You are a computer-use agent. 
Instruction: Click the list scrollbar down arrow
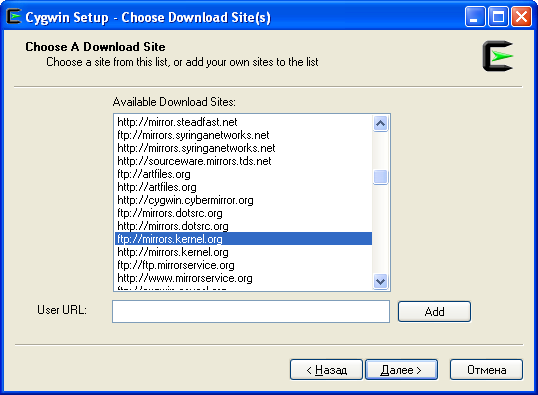pyautogui.click(x=380, y=281)
